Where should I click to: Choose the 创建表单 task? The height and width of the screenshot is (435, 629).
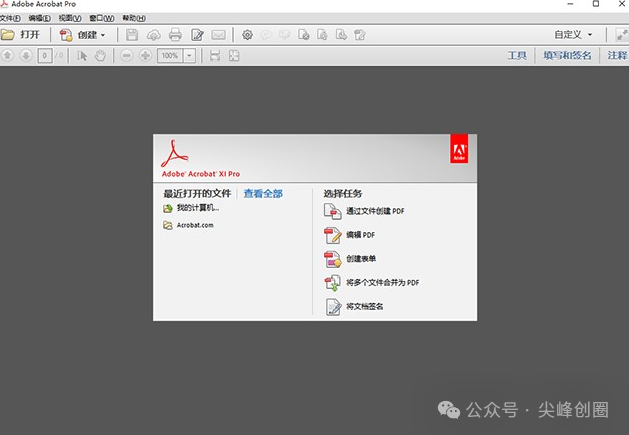tap(350, 259)
